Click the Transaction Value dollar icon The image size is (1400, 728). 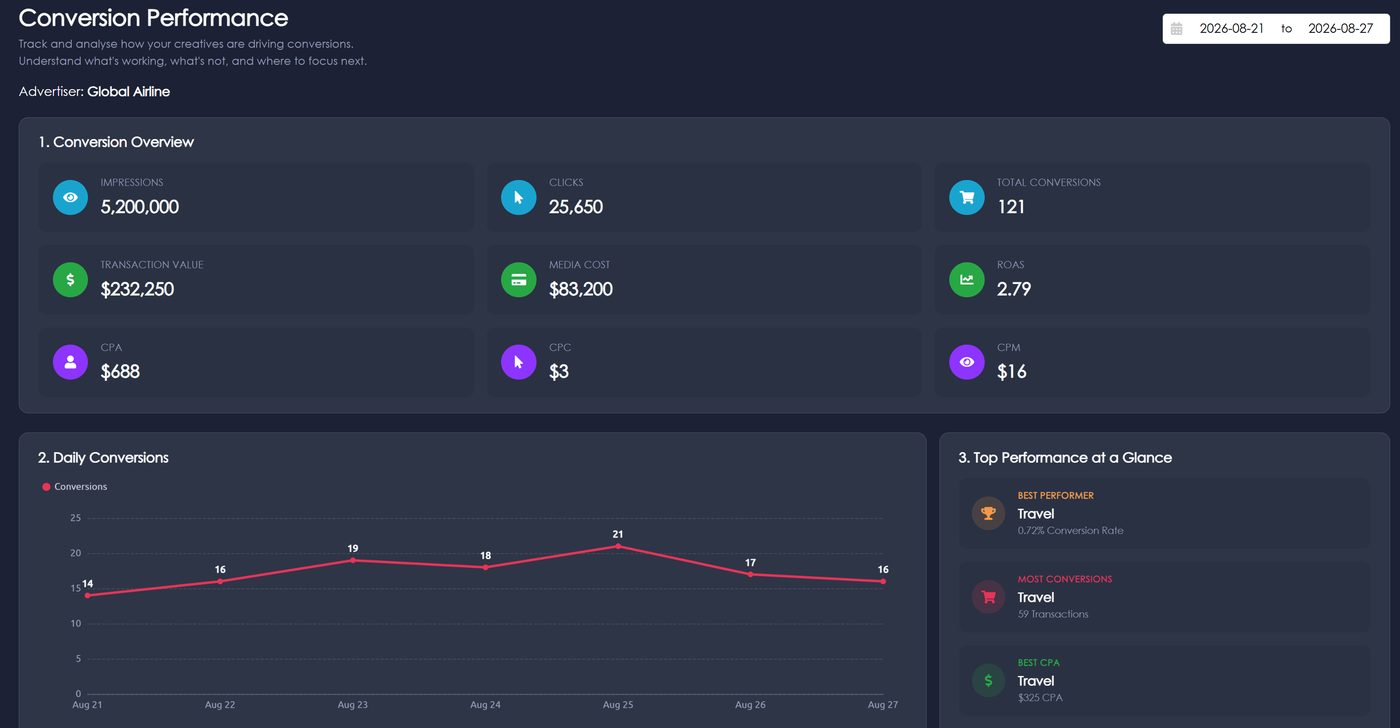pos(70,280)
